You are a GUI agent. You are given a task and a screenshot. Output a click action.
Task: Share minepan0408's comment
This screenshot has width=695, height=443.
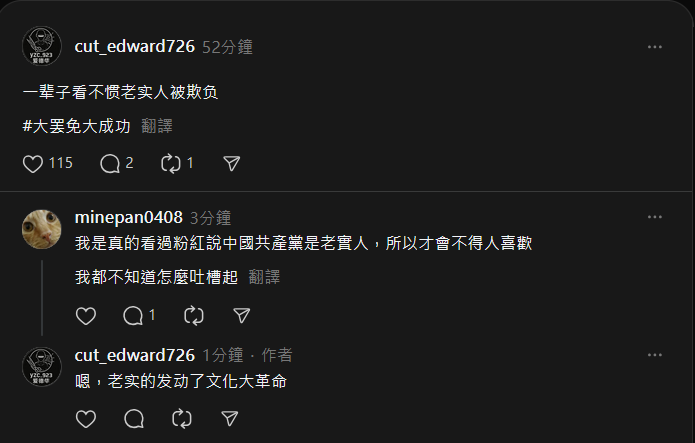[242, 316]
